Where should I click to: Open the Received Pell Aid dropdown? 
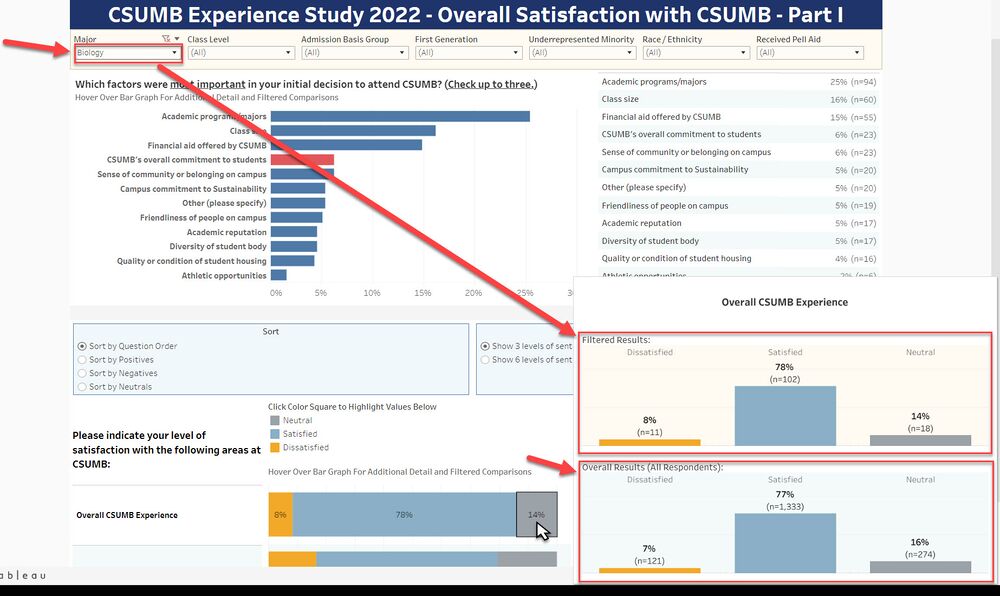(x=809, y=53)
